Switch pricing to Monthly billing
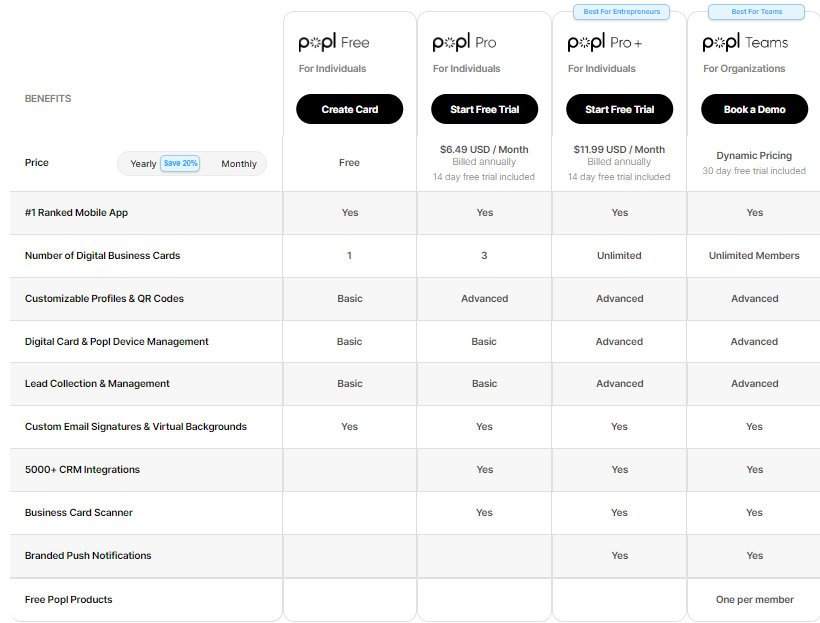Viewport: 820px width, 623px height. pyautogui.click(x=239, y=164)
